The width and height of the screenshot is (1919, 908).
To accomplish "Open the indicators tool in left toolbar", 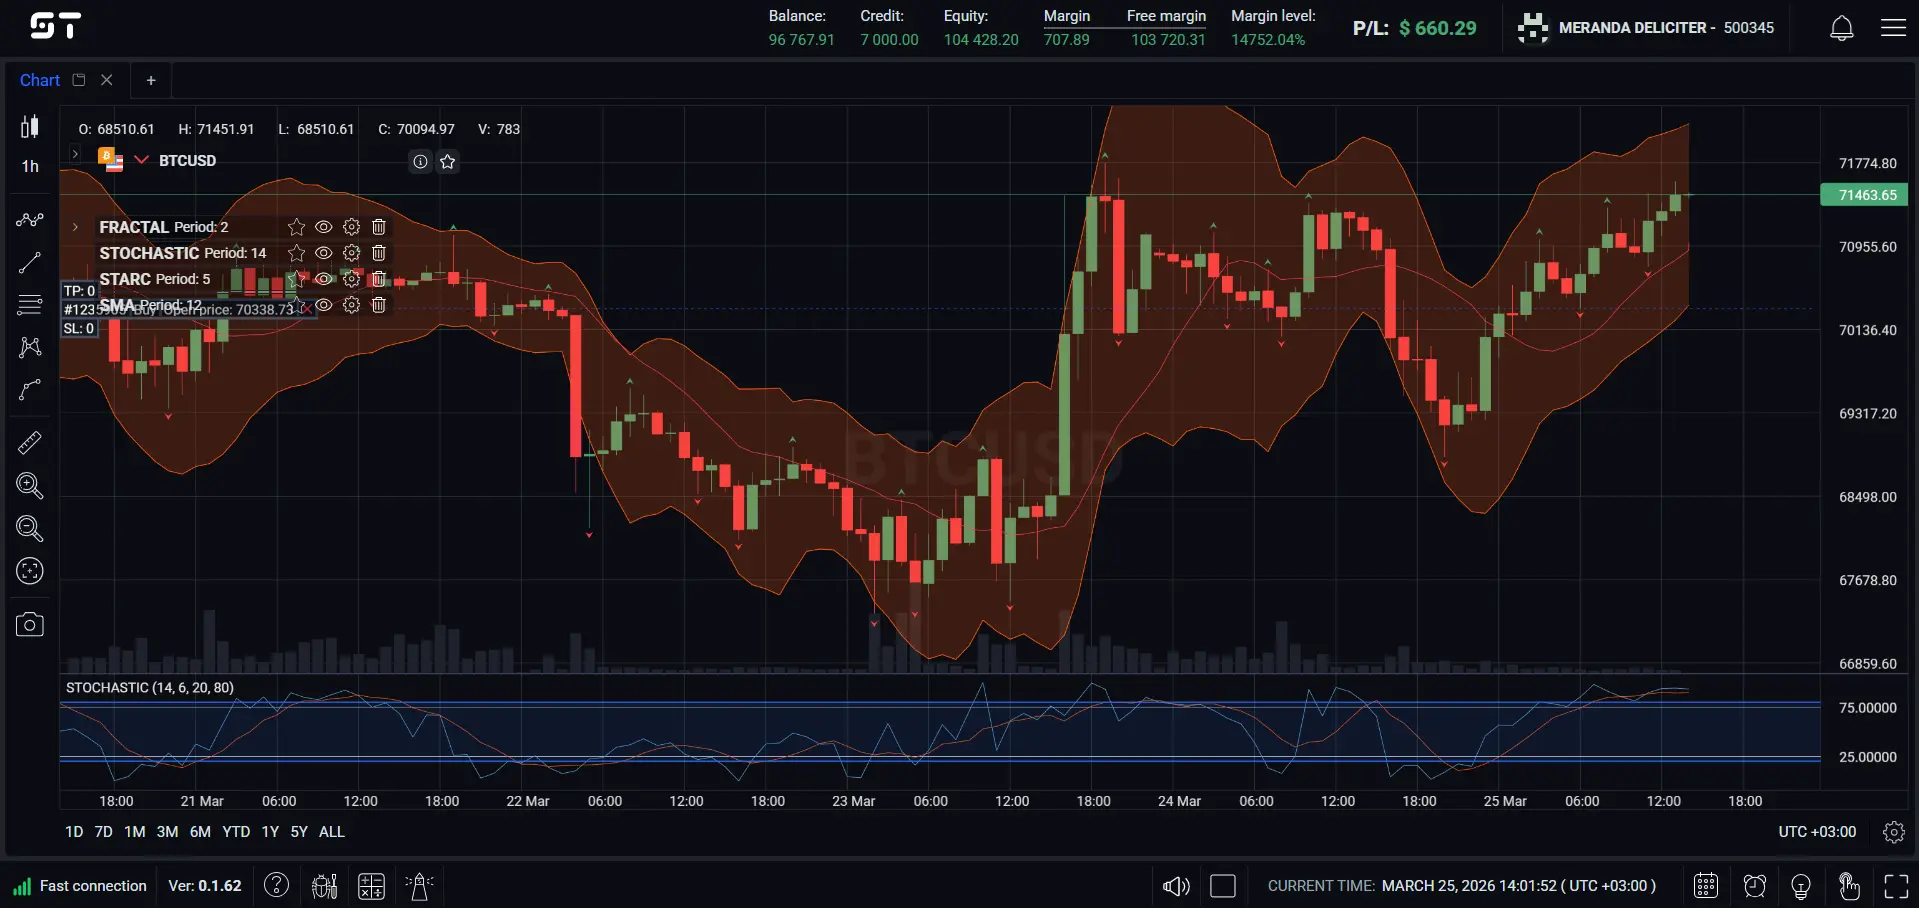I will click(30, 220).
